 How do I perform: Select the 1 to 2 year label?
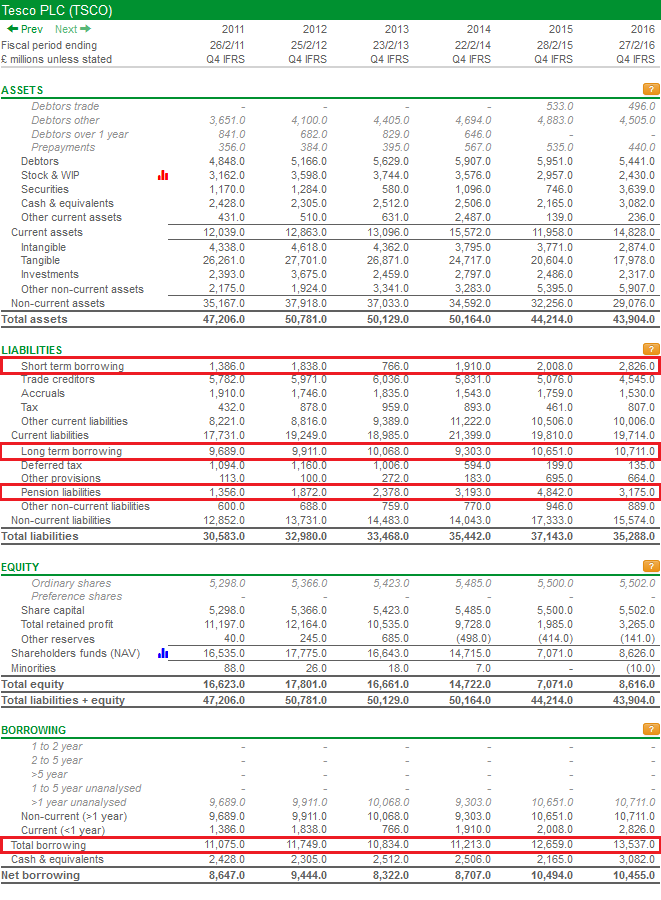57,746
